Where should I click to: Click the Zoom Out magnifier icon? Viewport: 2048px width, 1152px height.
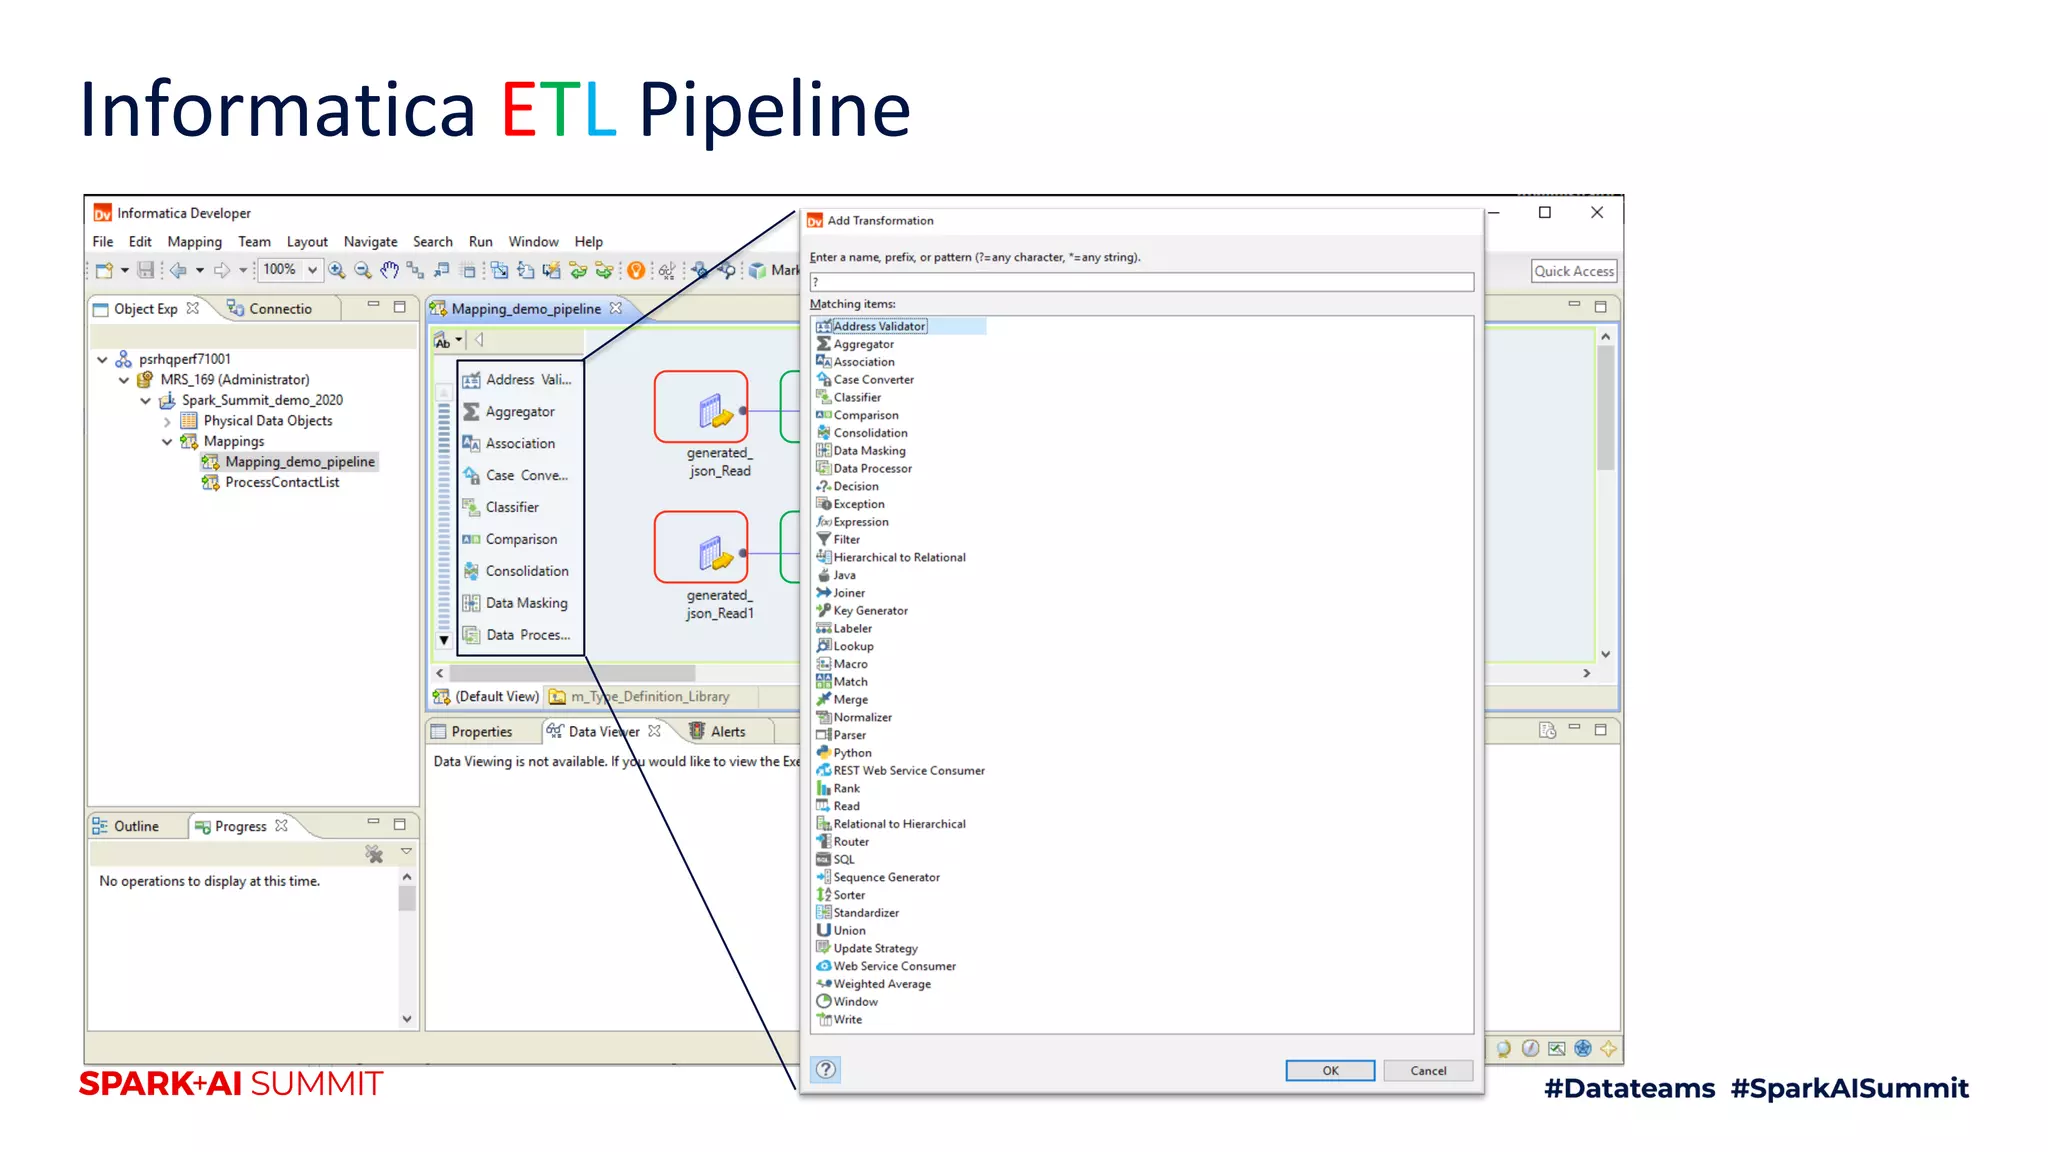point(363,270)
